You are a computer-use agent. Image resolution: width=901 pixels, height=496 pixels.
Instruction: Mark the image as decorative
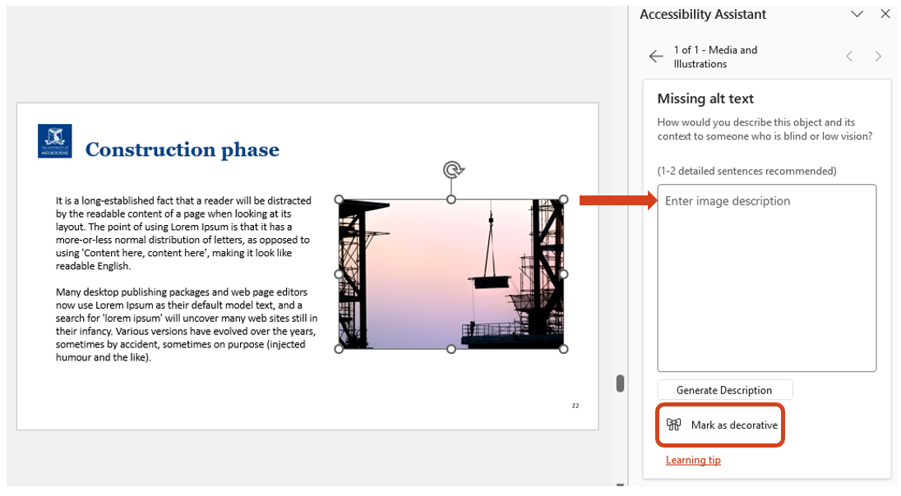[x=720, y=425]
